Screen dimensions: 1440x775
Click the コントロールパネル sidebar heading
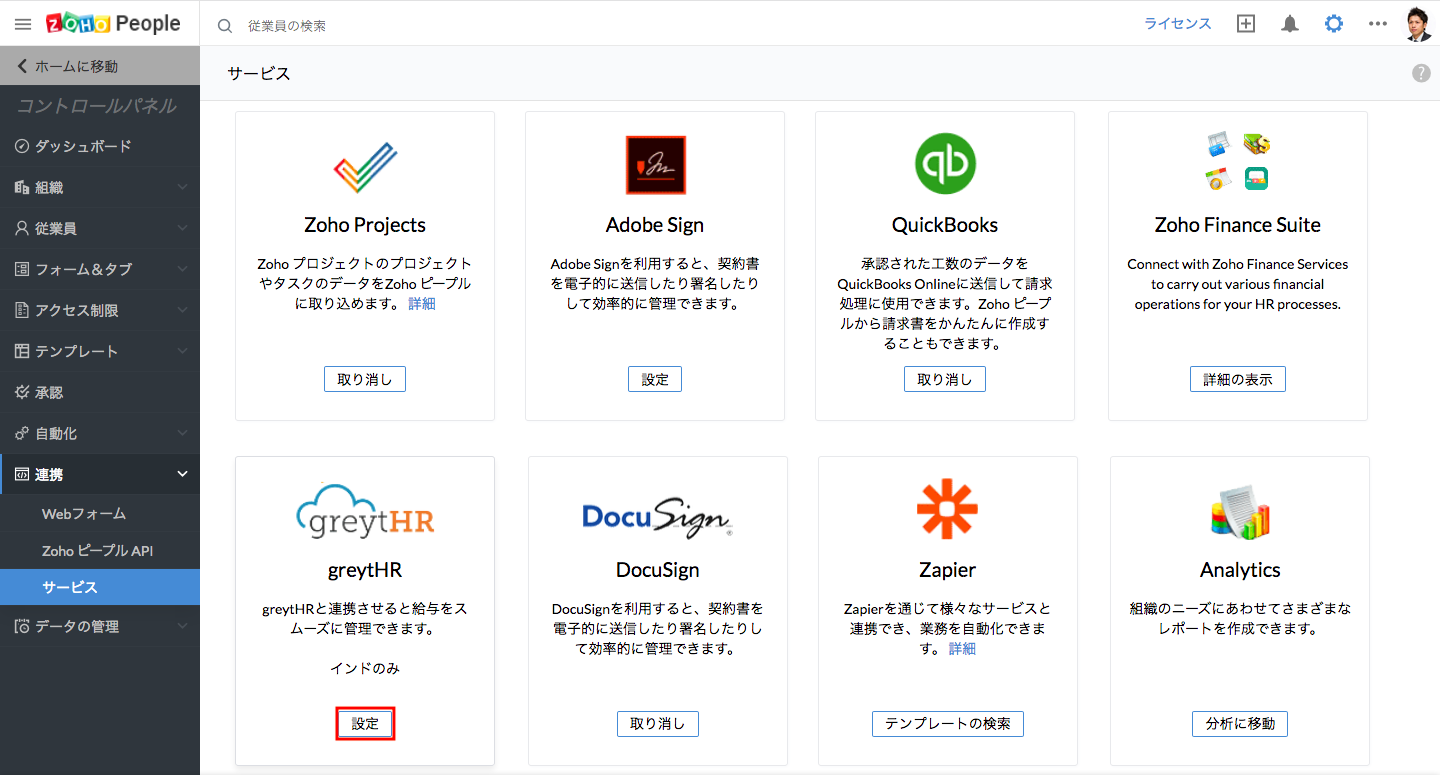(97, 106)
